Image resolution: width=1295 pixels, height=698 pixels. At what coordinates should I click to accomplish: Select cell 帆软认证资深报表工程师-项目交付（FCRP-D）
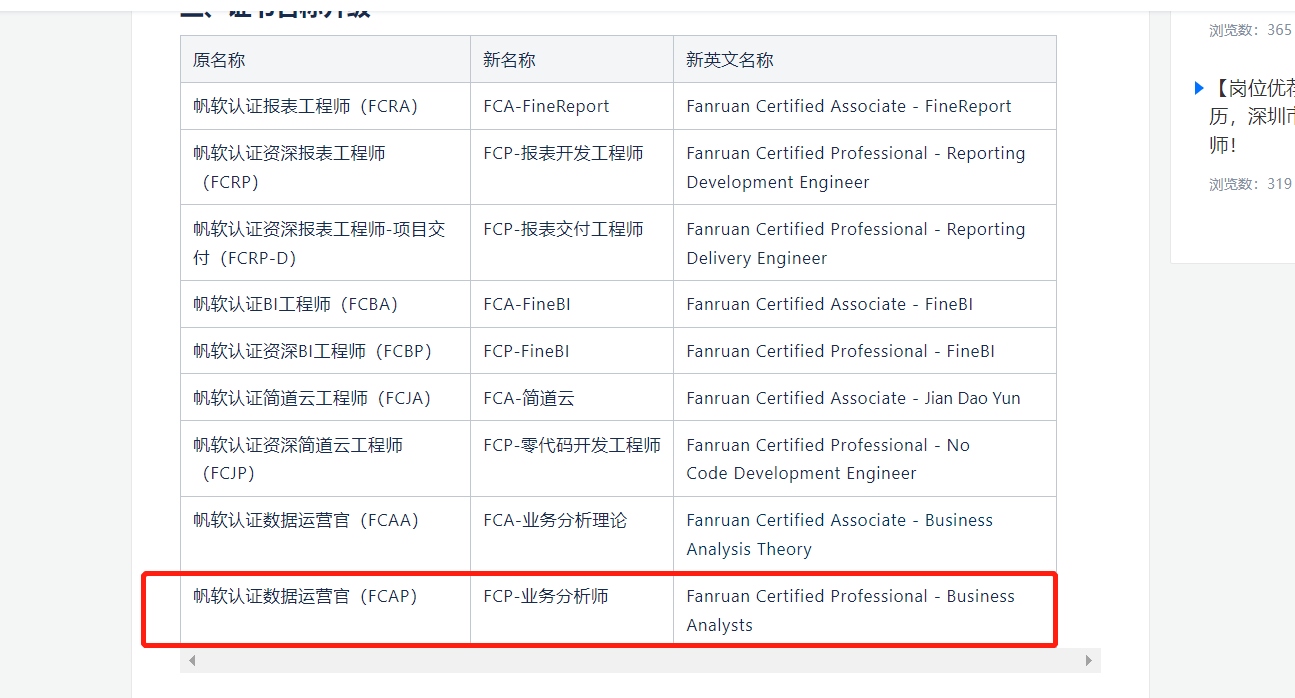(x=325, y=243)
